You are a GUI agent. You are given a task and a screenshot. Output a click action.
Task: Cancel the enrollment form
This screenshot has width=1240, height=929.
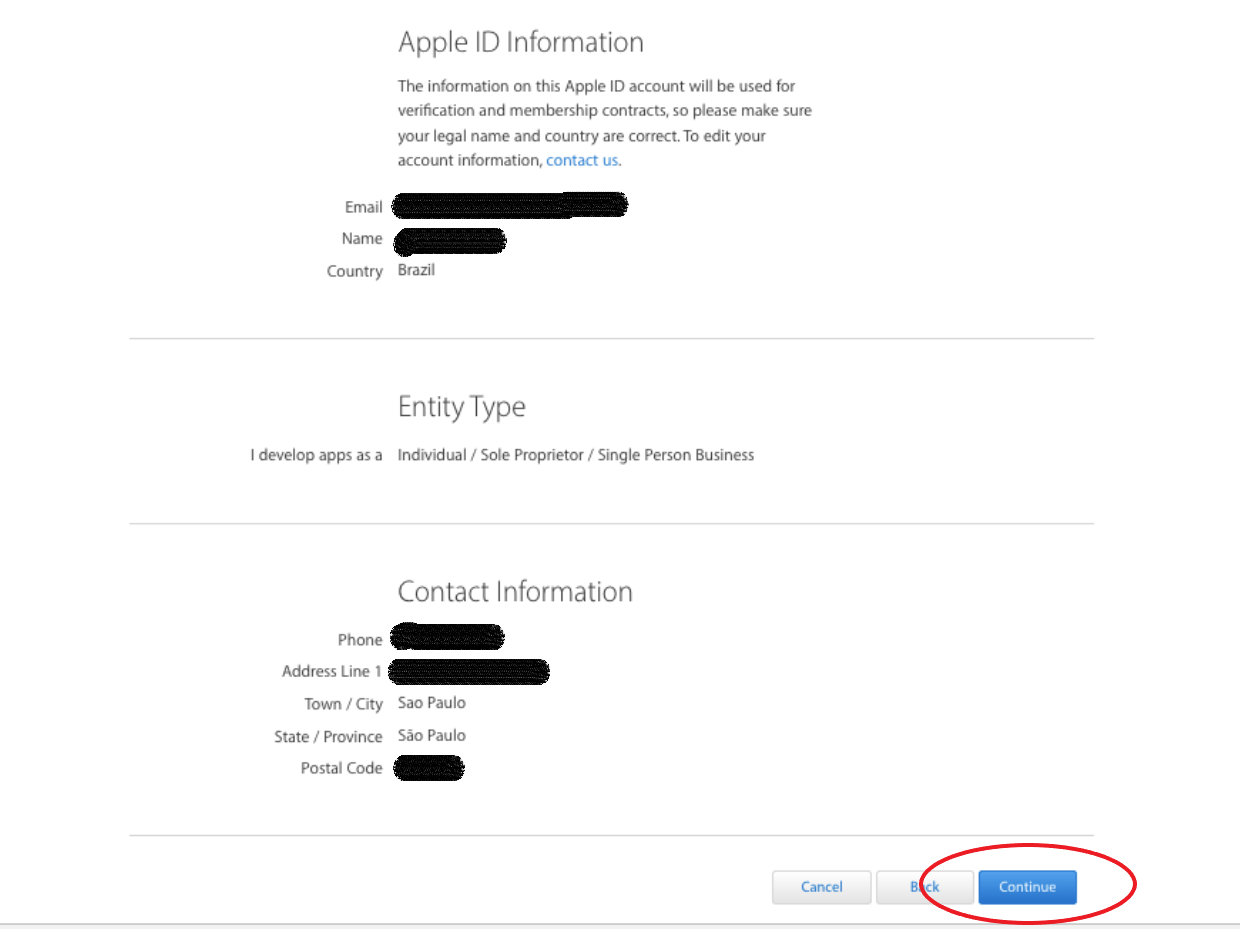click(x=821, y=887)
